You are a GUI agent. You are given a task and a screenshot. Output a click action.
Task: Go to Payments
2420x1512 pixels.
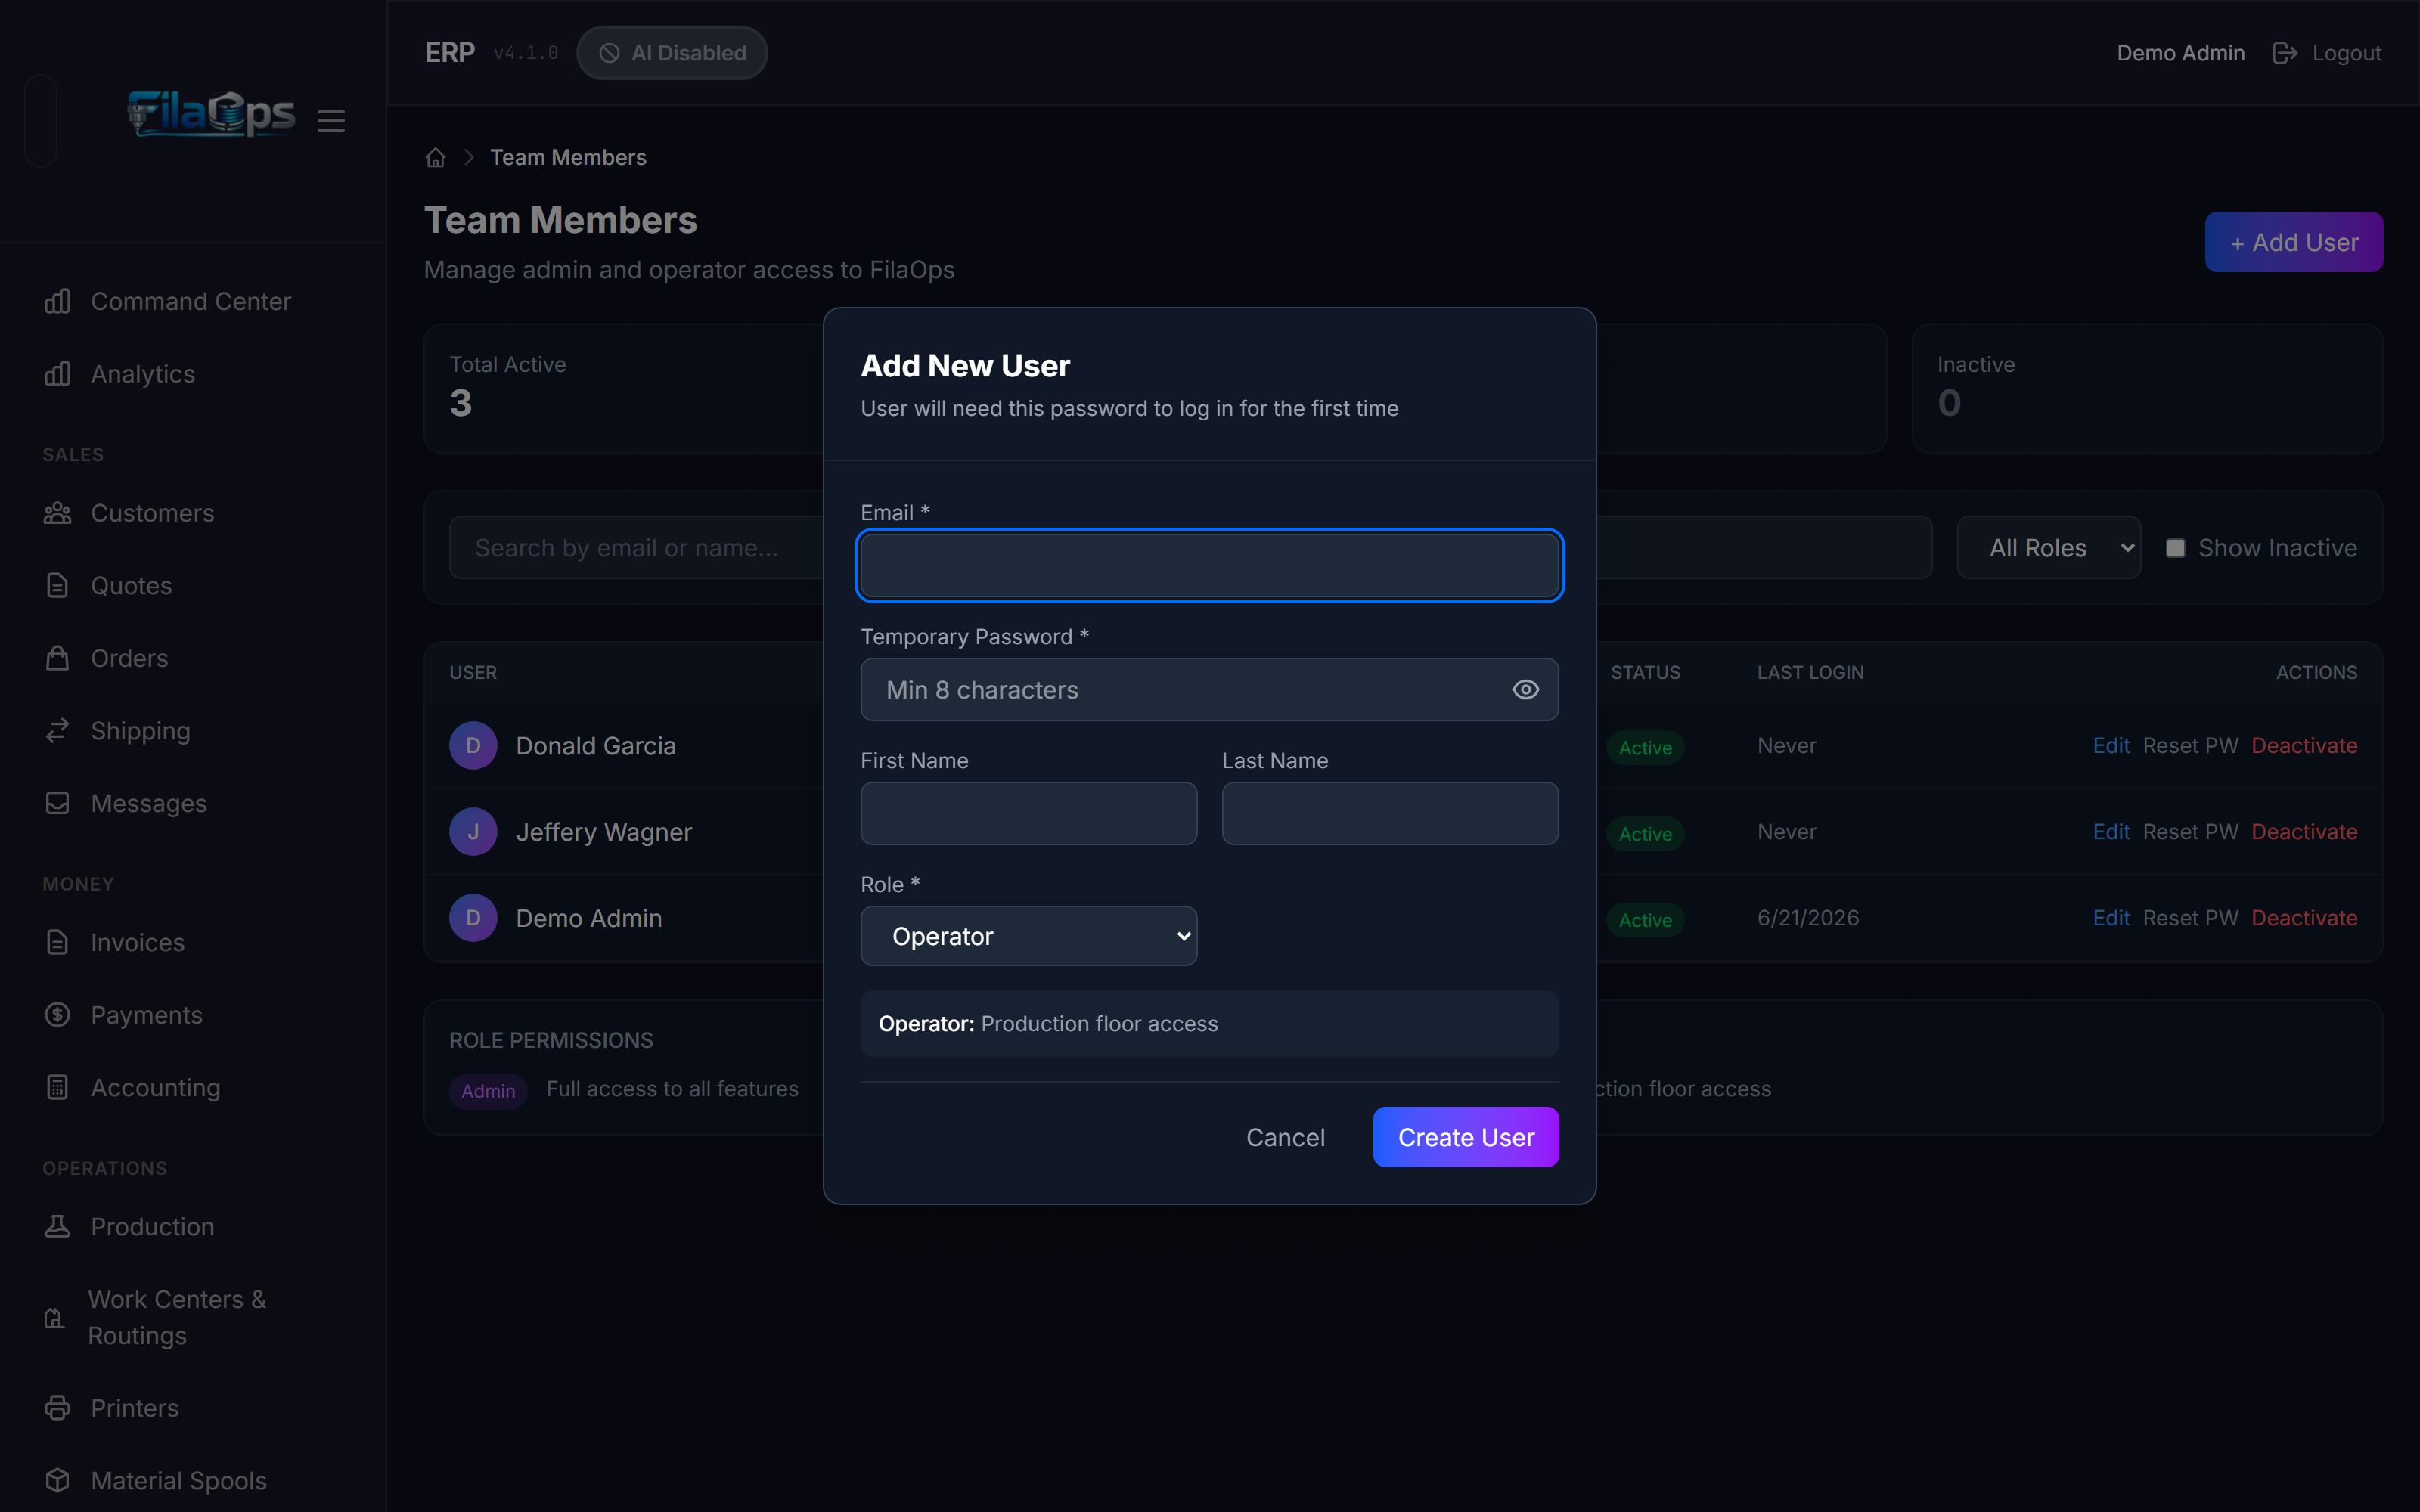pos(147,1015)
